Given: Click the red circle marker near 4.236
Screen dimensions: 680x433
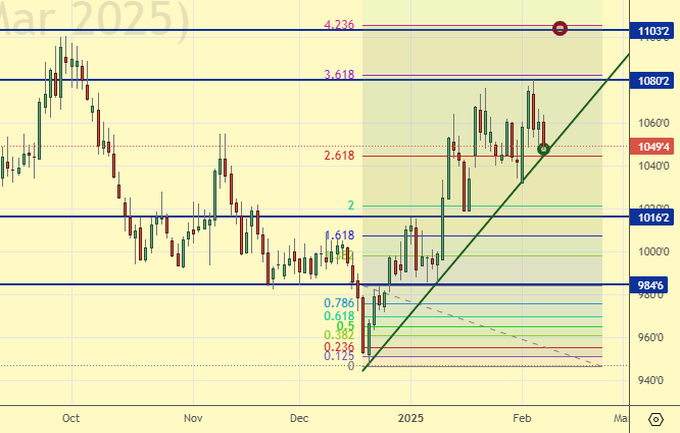Looking at the screenshot, I should coord(560,28).
